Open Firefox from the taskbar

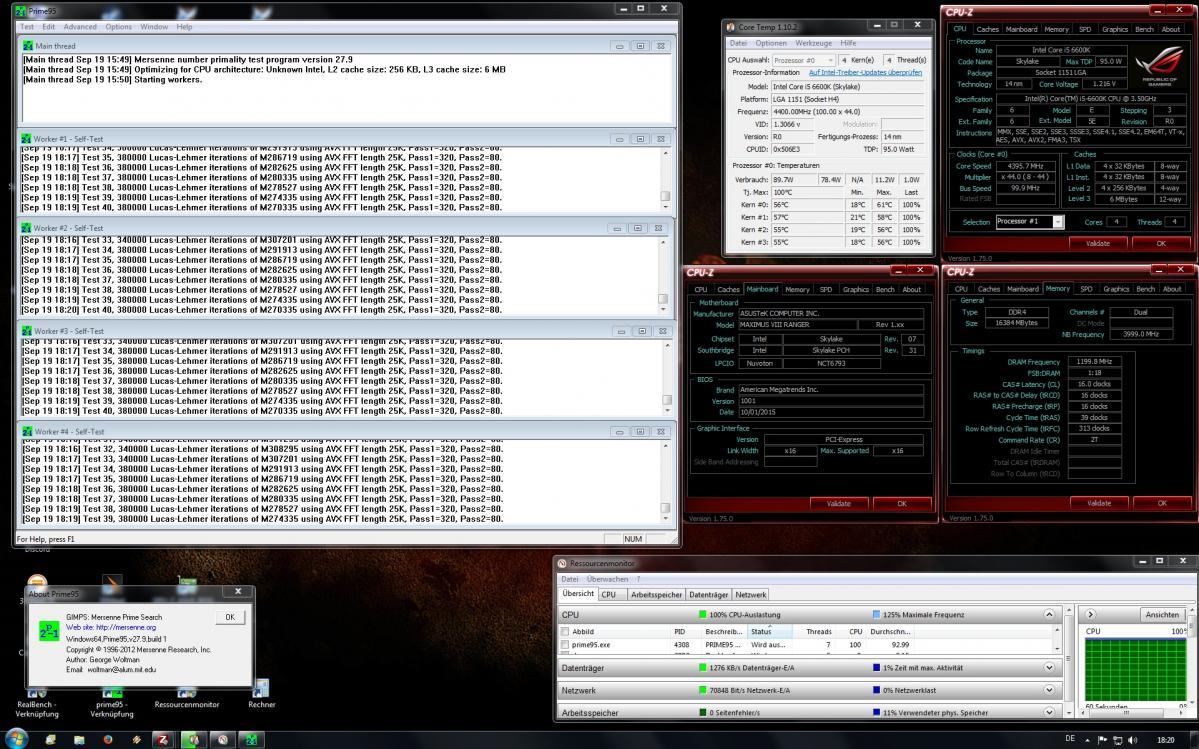(x=108, y=740)
